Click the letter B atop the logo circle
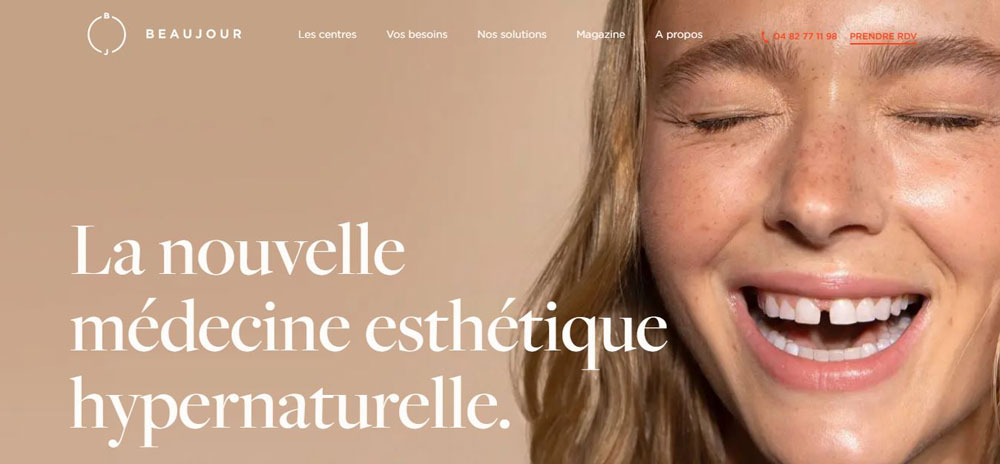The image size is (1000, 464). point(107,16)
